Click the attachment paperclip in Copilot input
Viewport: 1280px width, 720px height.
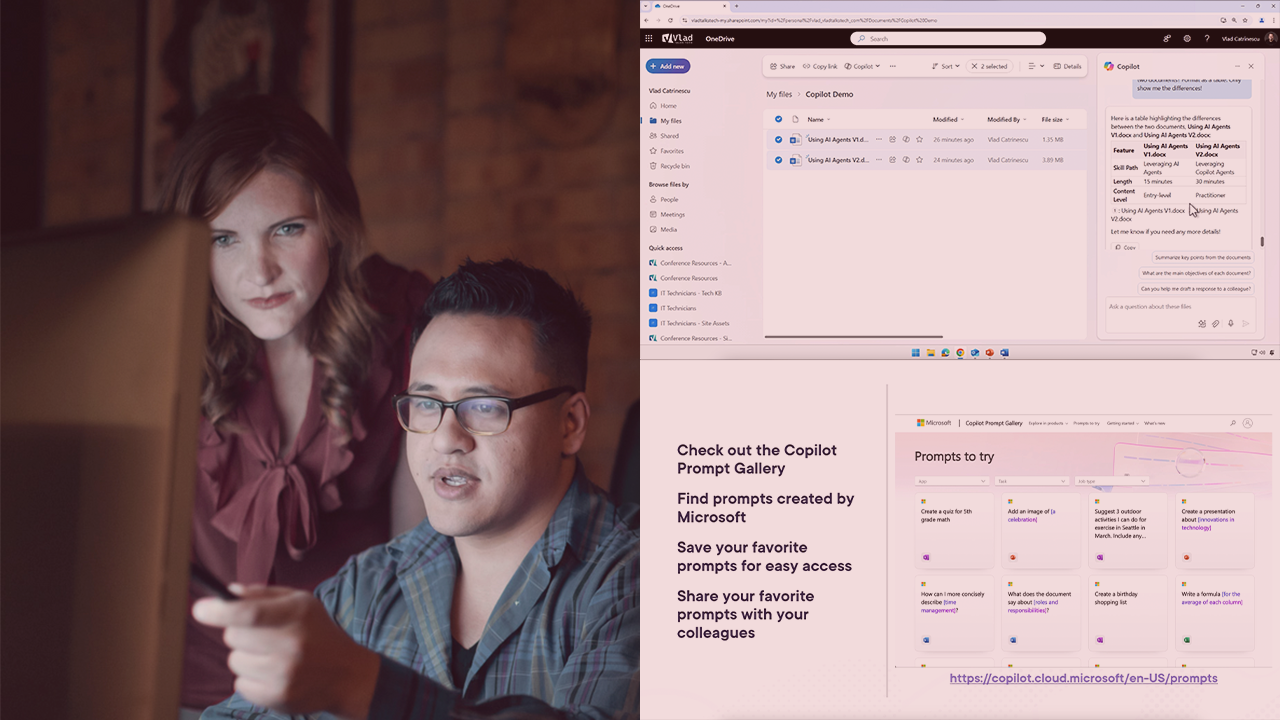1216,324
